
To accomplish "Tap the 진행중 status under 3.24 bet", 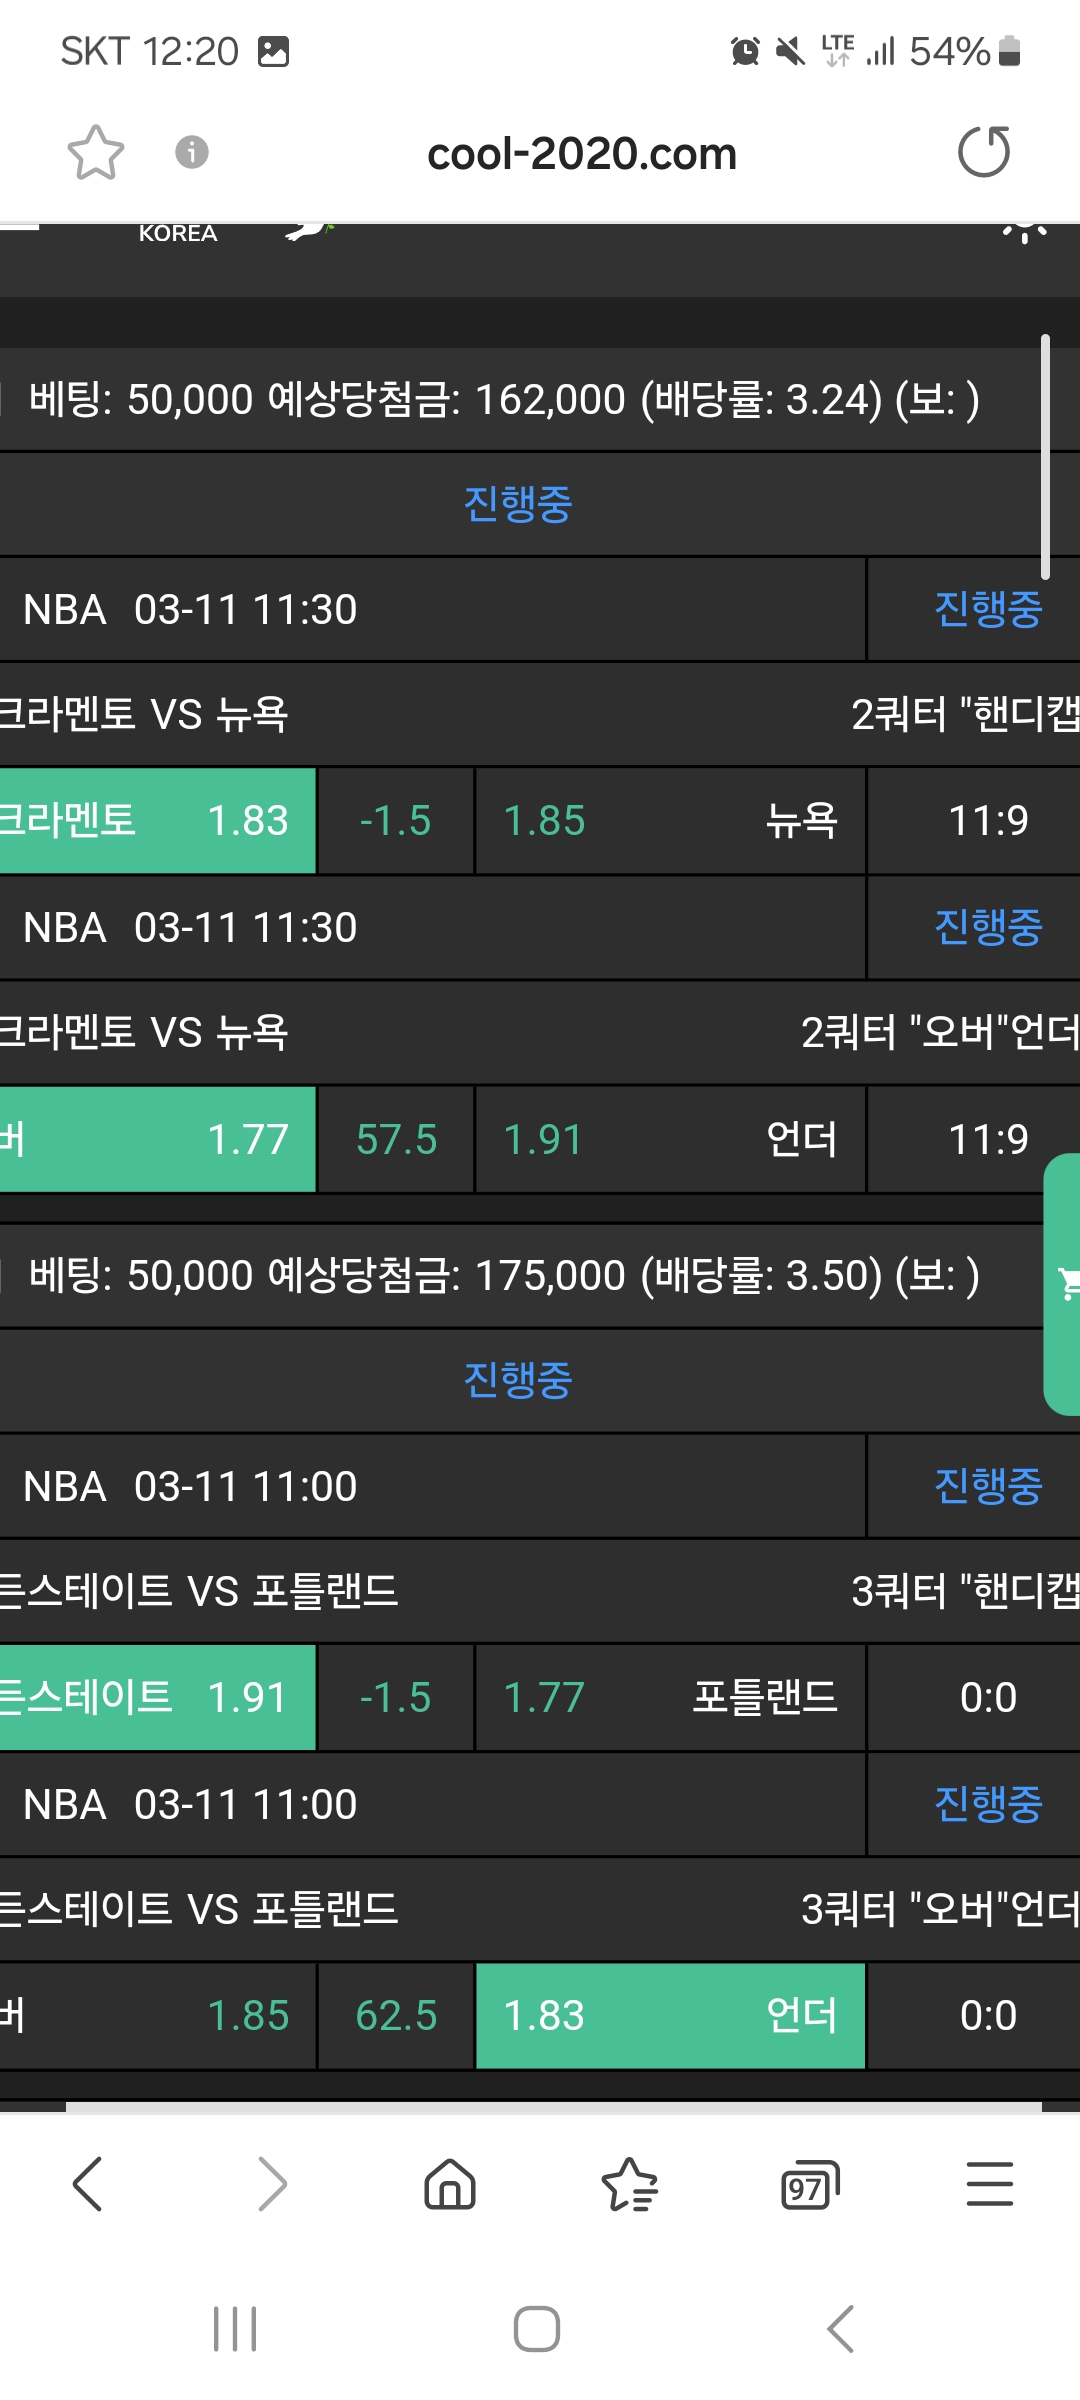I will pos(517,504).
